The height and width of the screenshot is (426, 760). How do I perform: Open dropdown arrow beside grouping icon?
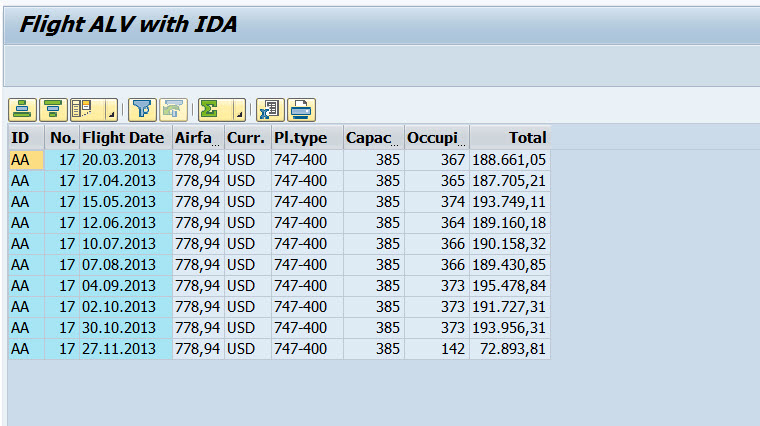tap(108, 109)
